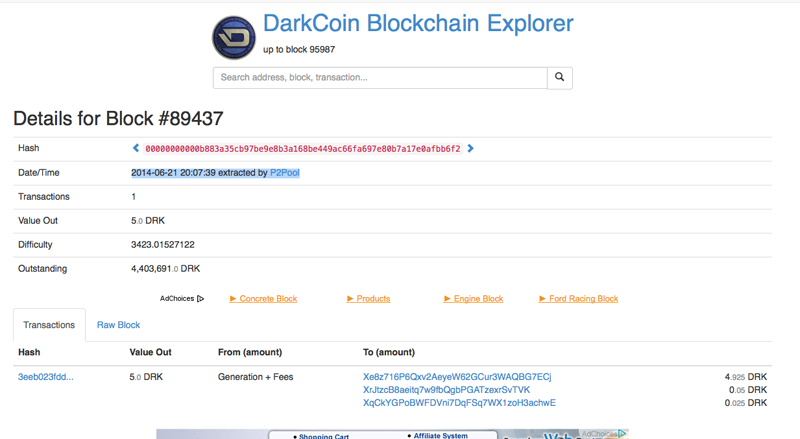Image resolution: width=800 pixels, height=439 pixels.
Task: Click the 'To (amount)' column header
Action: (x=389, y=352)
